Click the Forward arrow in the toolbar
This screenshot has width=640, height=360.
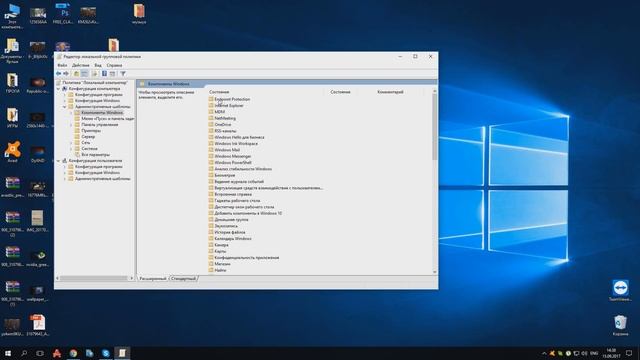66,73
